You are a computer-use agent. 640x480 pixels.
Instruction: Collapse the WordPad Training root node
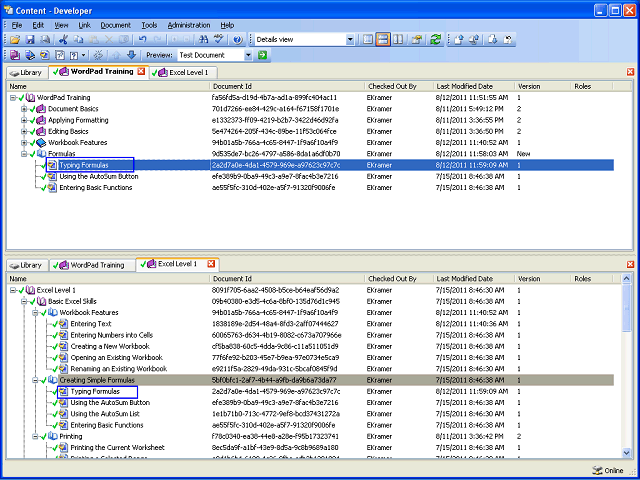click(x=13, y=98)
